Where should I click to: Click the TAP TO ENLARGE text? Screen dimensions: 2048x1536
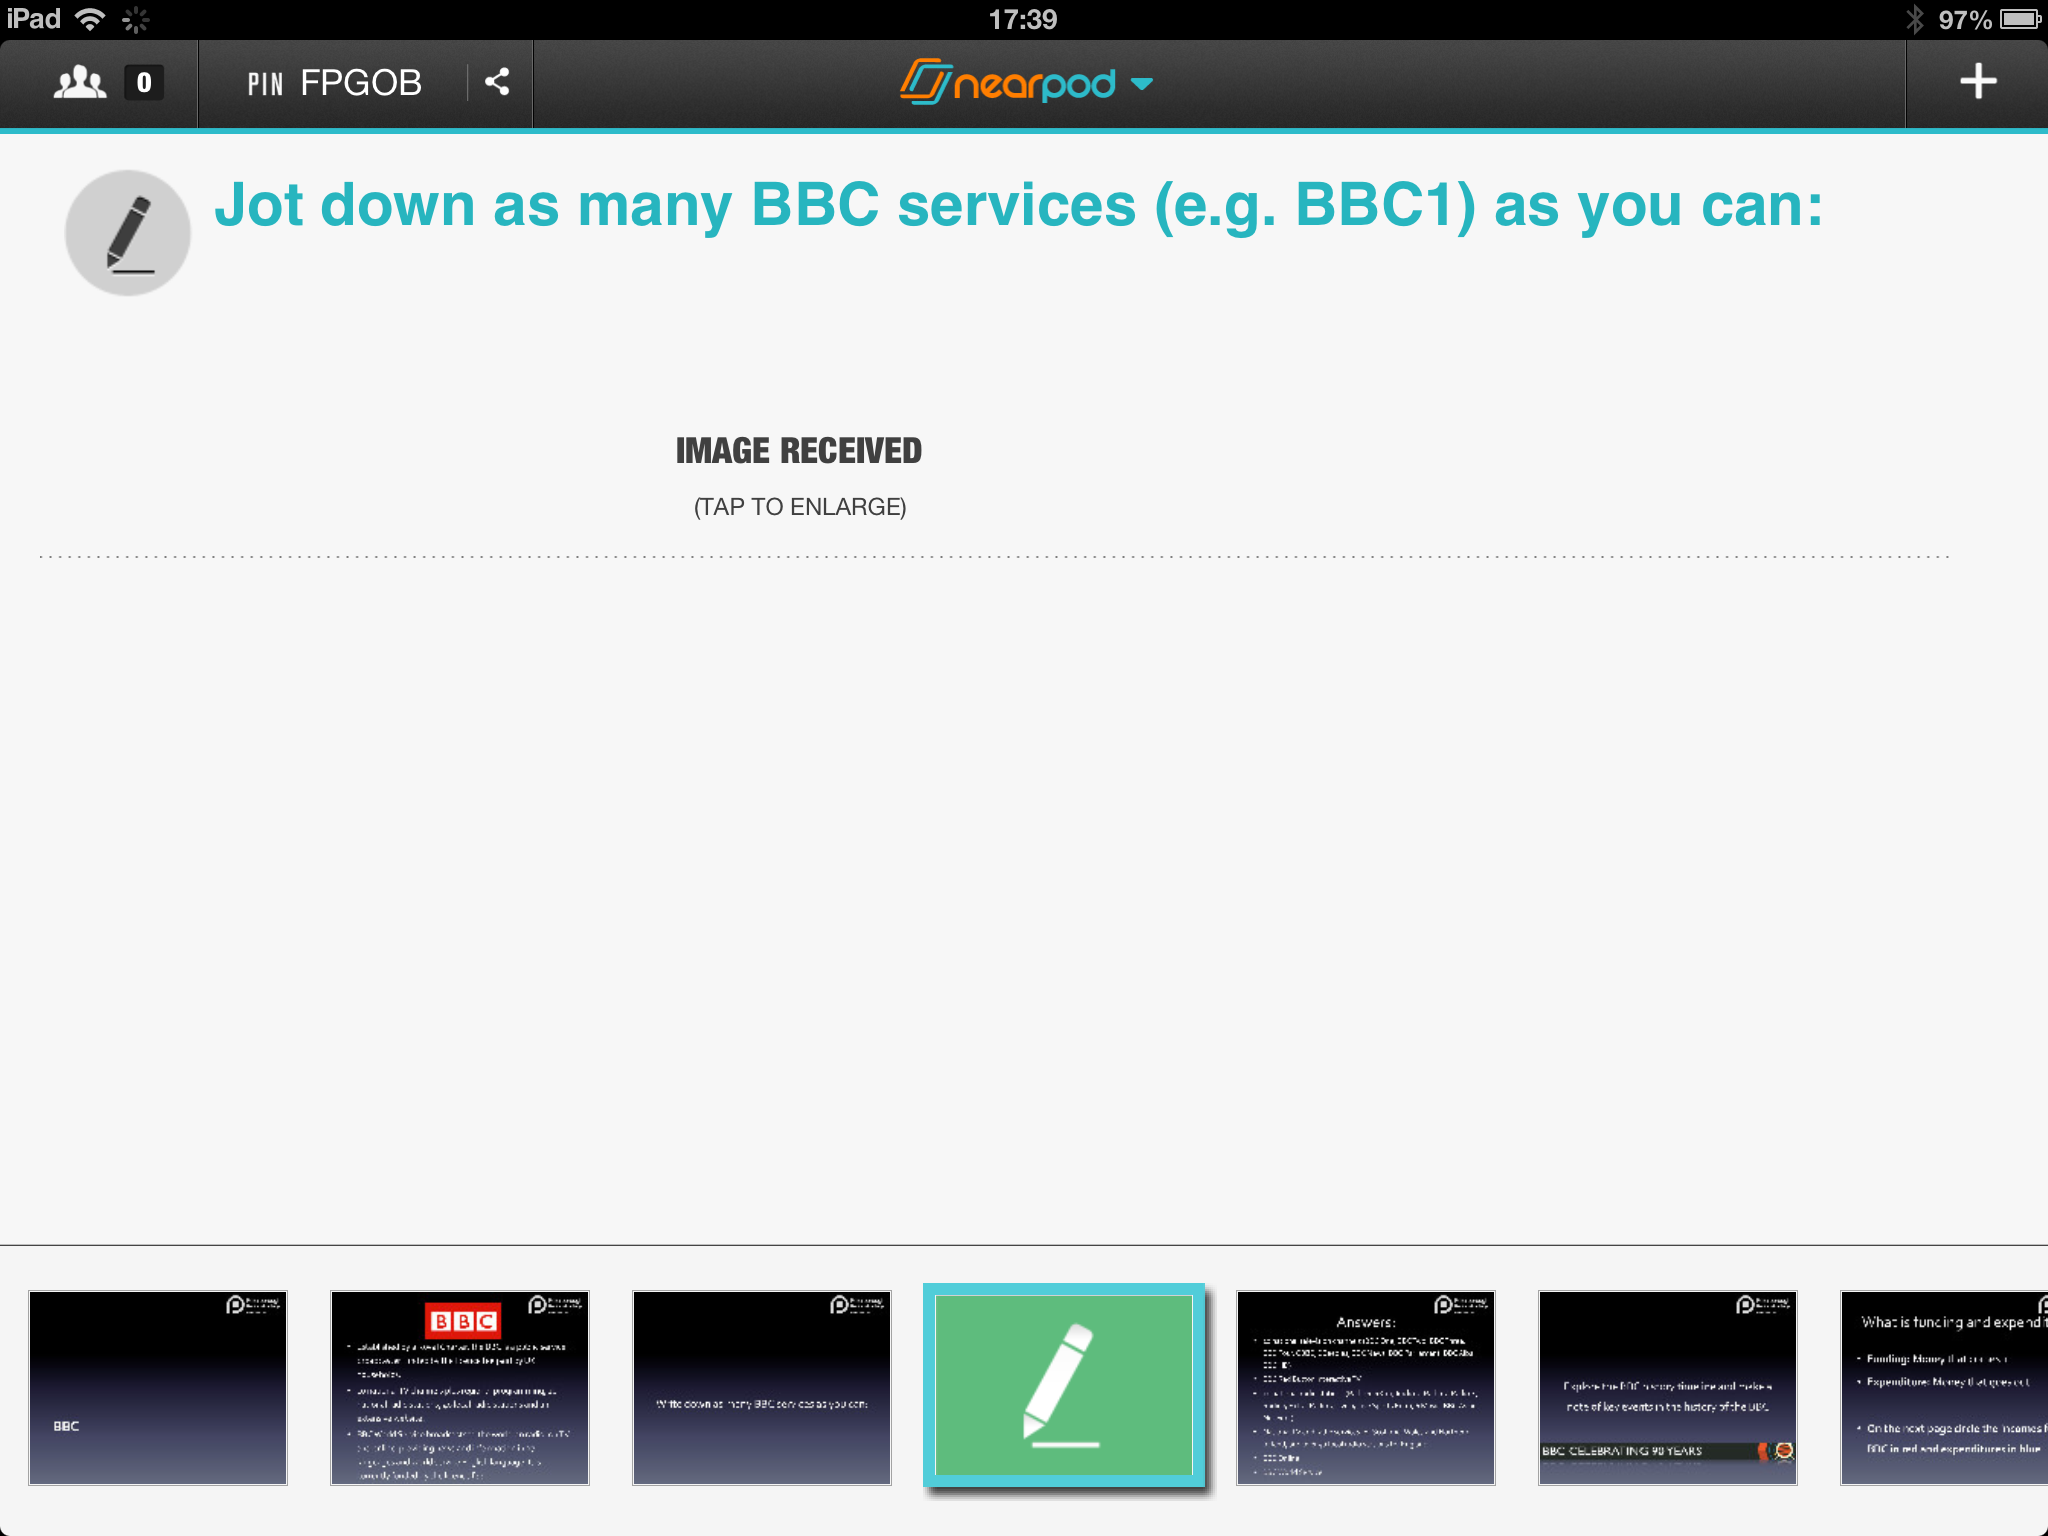[x=799, y=507]
